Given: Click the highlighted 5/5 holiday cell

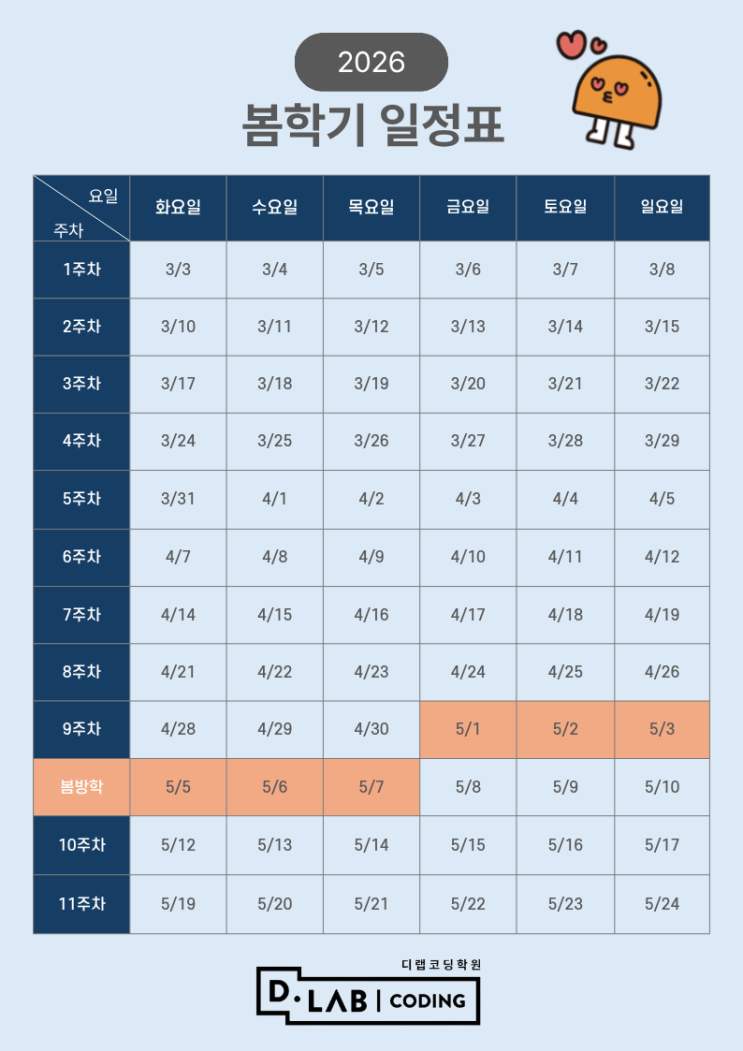Looking at the screenshot, I should click(x=178, y=787).
